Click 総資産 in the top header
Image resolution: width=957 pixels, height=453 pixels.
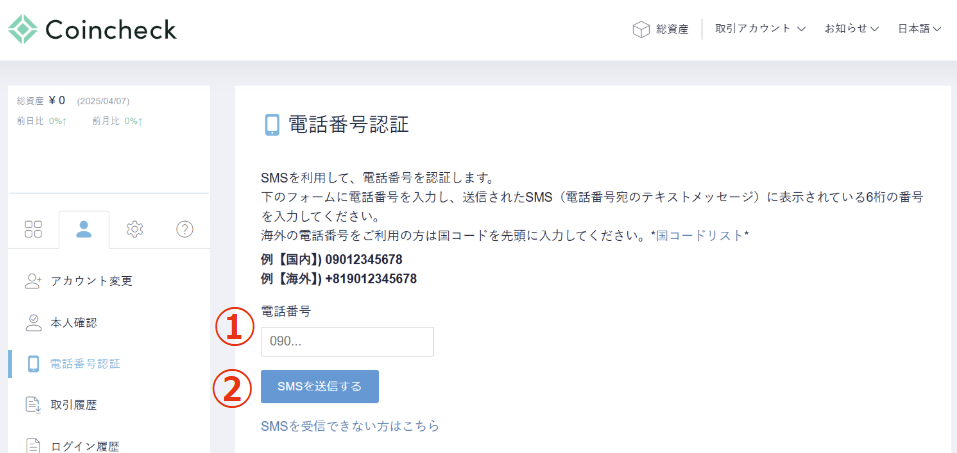[672, 29]
